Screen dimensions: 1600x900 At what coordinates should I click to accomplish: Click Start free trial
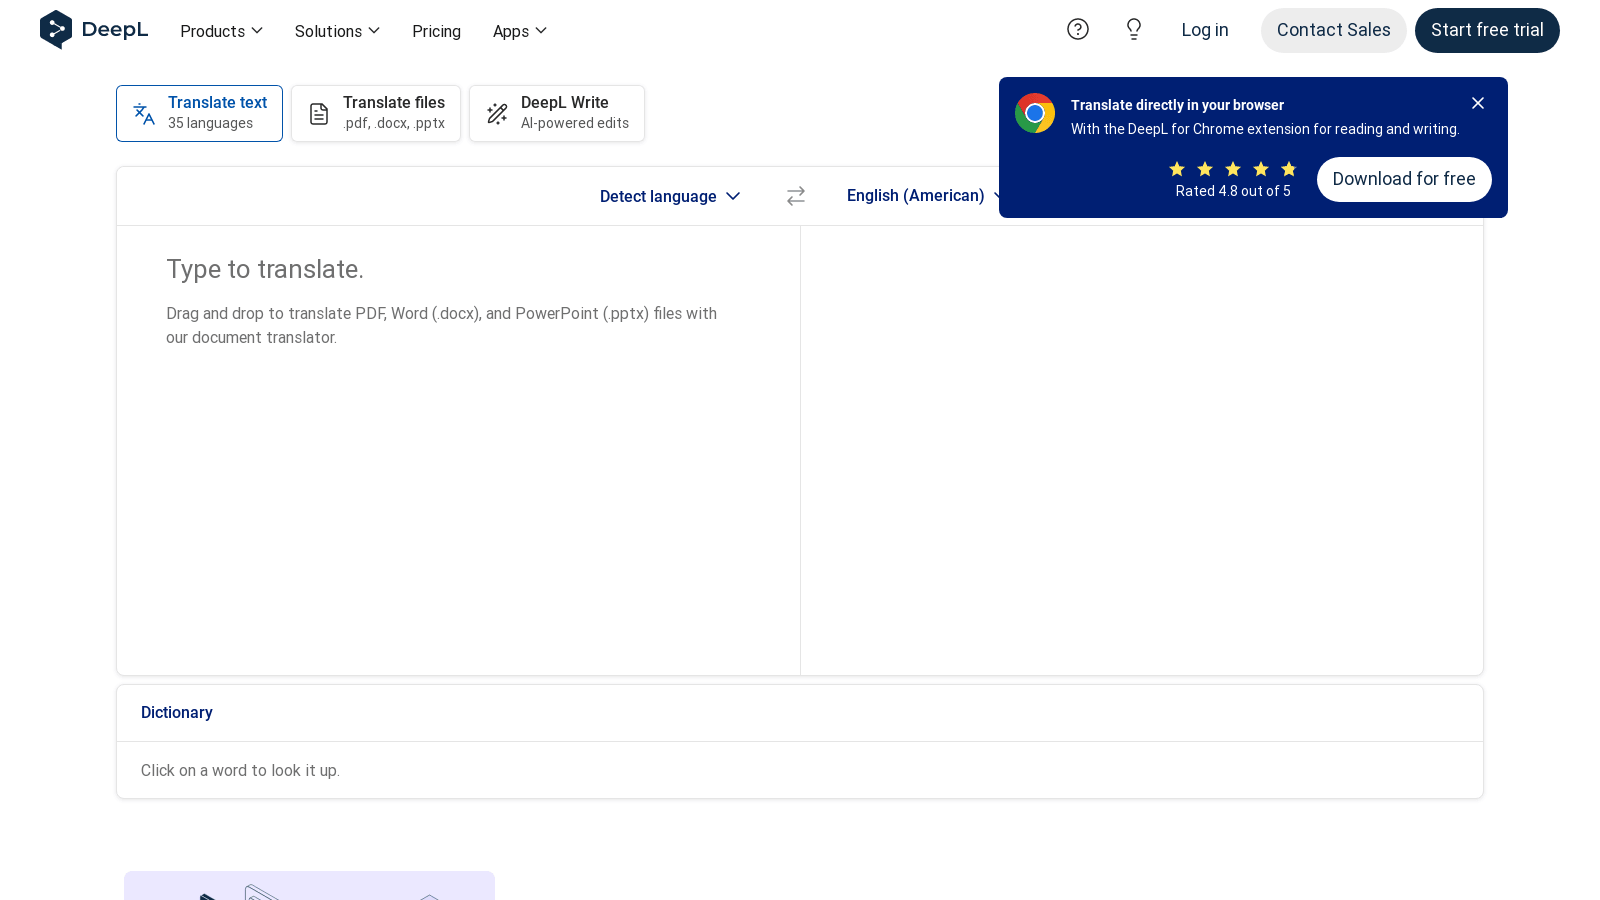[x=1487, y=30]
